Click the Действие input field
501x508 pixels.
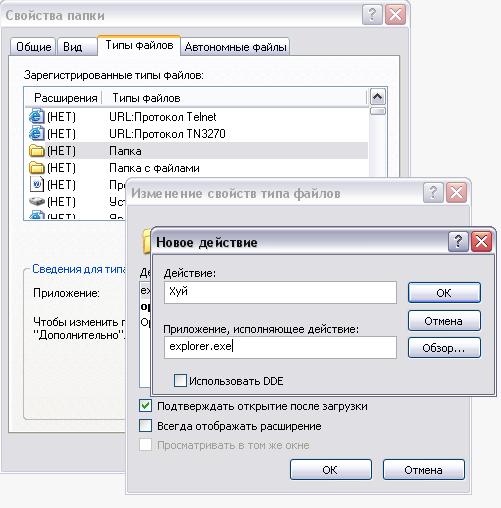point(280,292)
